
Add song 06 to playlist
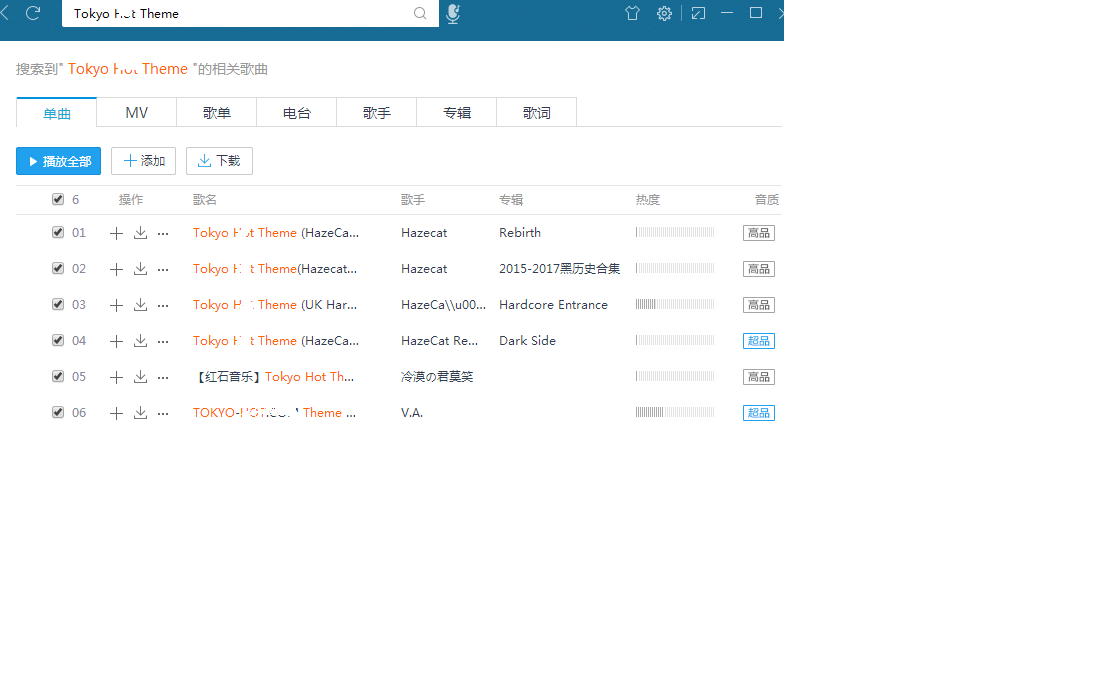pos(116,413)
